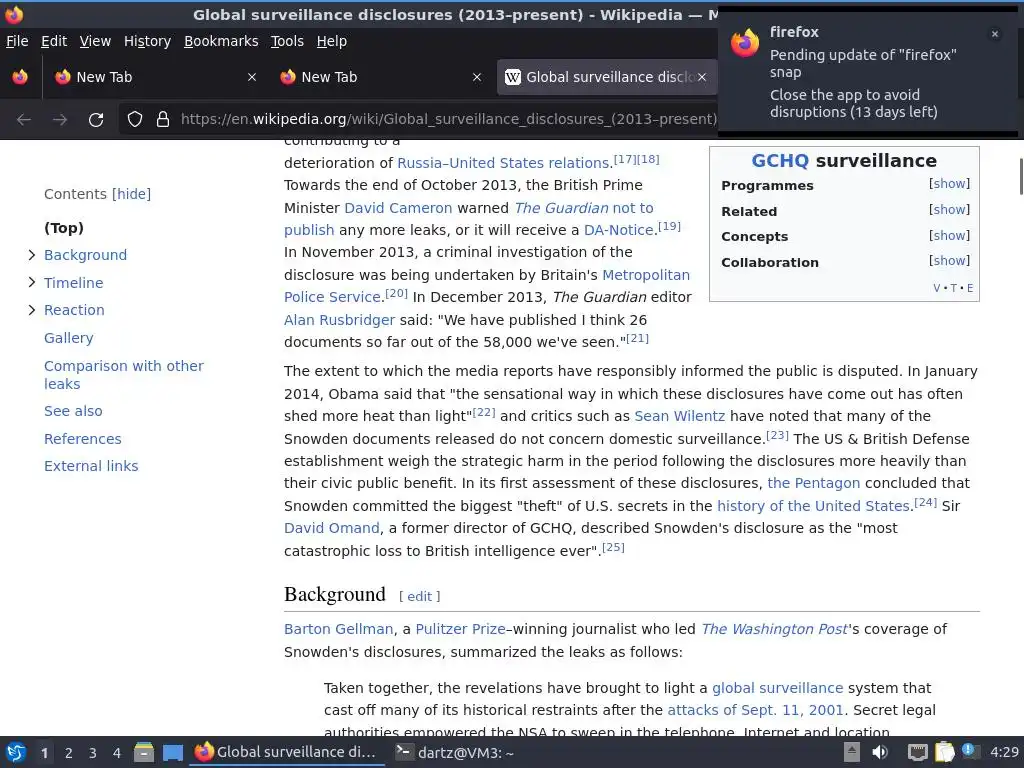This screenshot has height=768, width=1024.
Task: Jump to See also section
Action: 73,411
